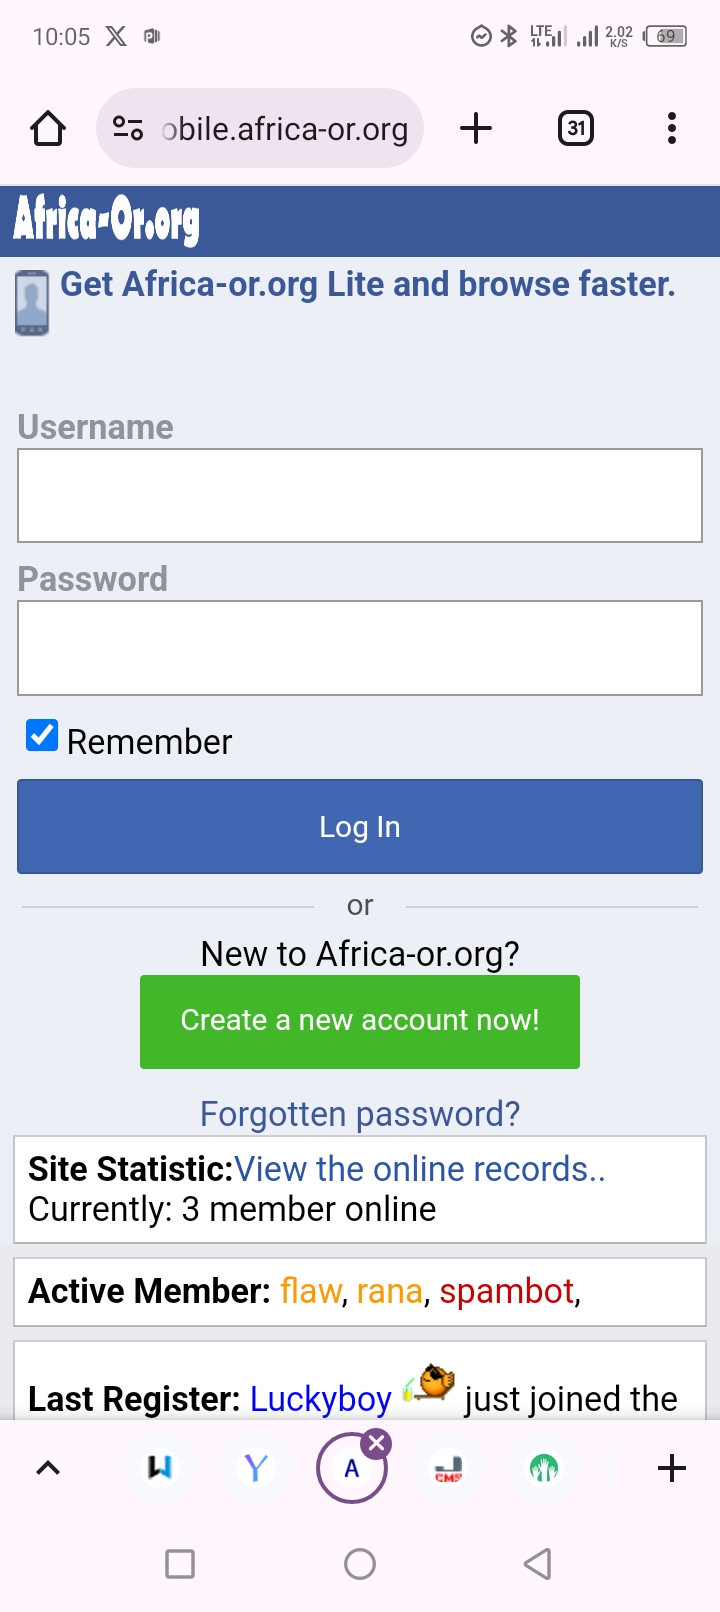Switch to the green hands icon tab
720x1612 pixels.
click(544, 1468)
